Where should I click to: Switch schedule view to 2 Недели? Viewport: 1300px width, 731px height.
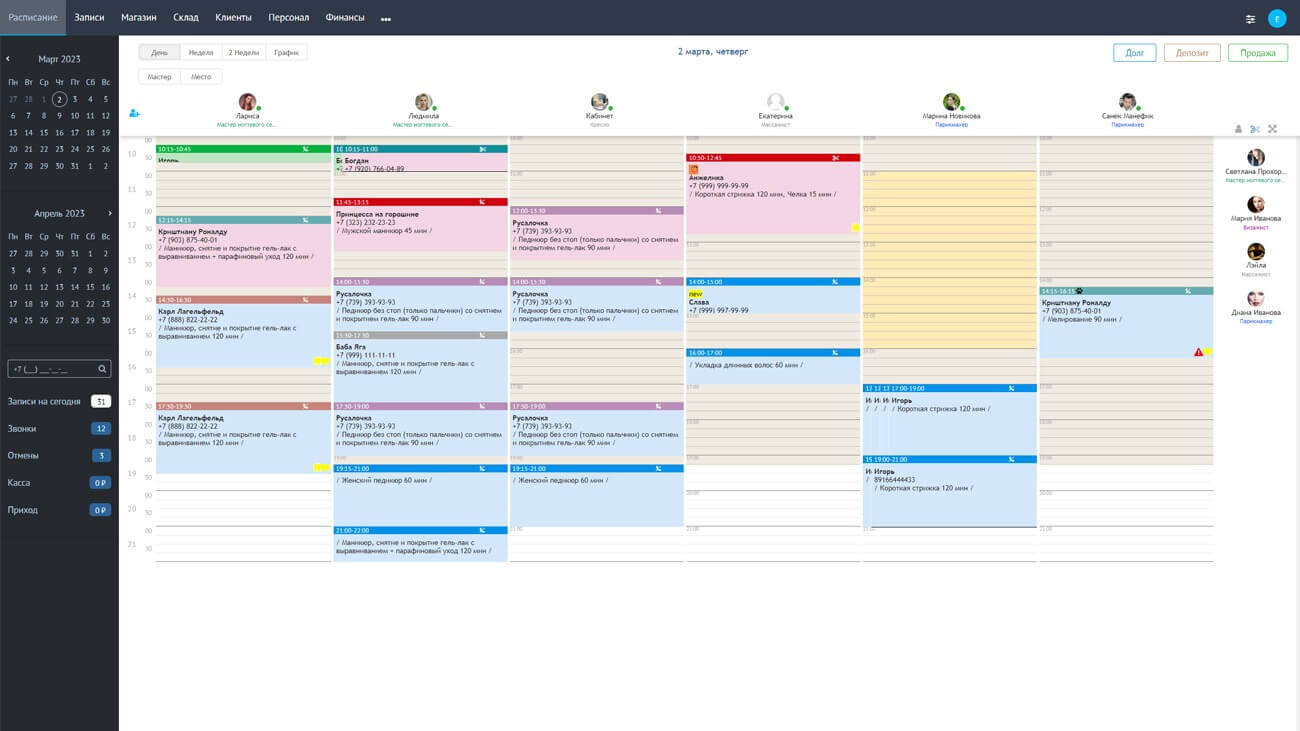[x=243, y=53]
